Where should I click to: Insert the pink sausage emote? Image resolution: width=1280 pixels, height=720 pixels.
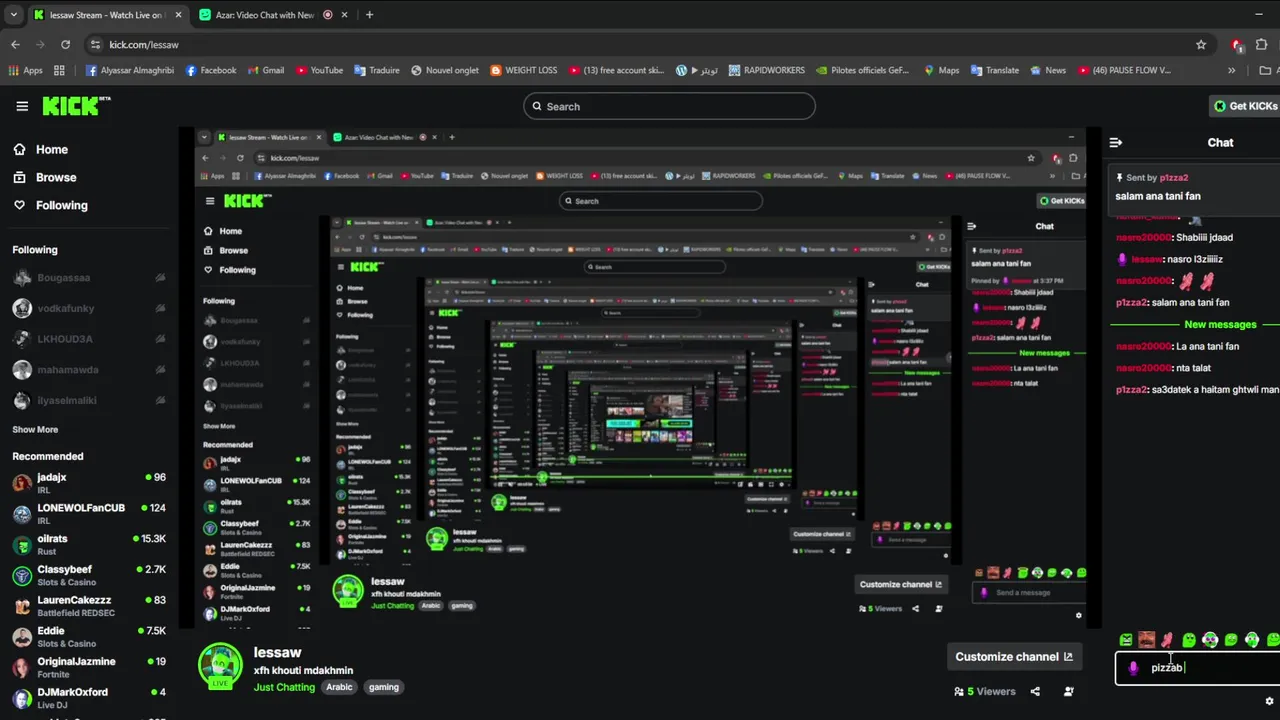pos(1167,640)
